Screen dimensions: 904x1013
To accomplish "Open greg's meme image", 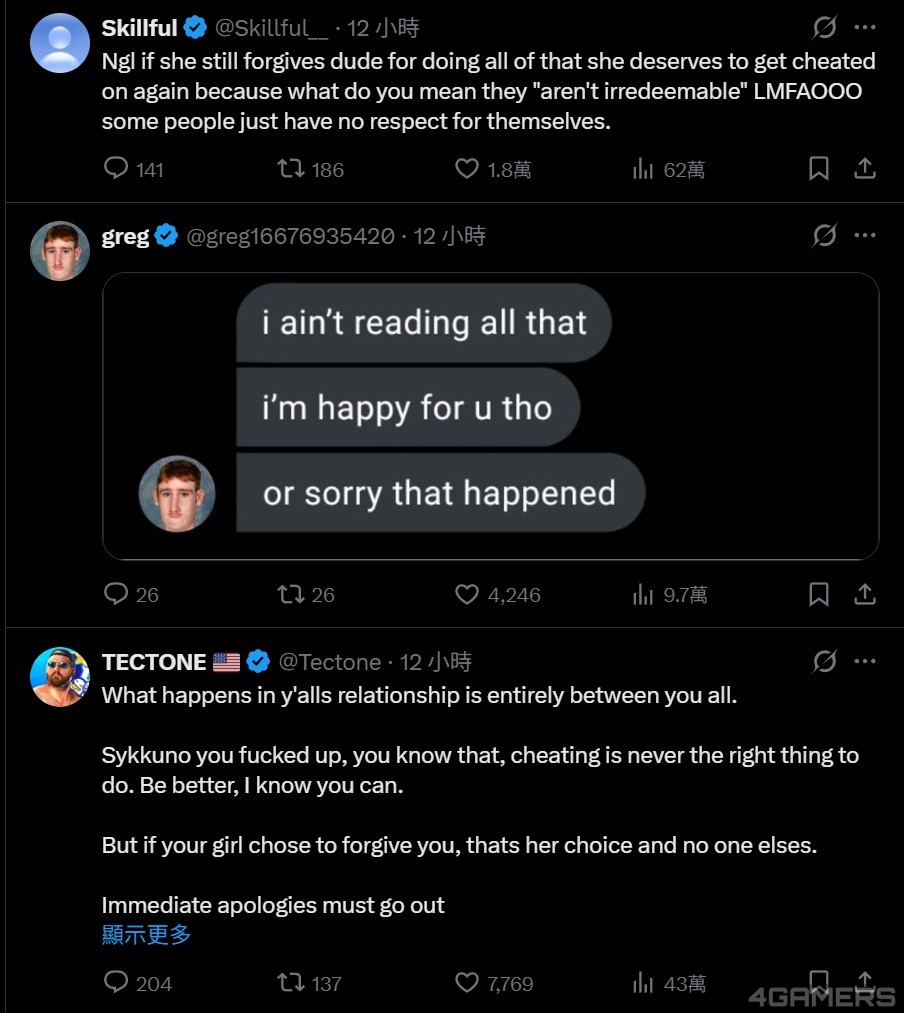I will pos(490,415).
